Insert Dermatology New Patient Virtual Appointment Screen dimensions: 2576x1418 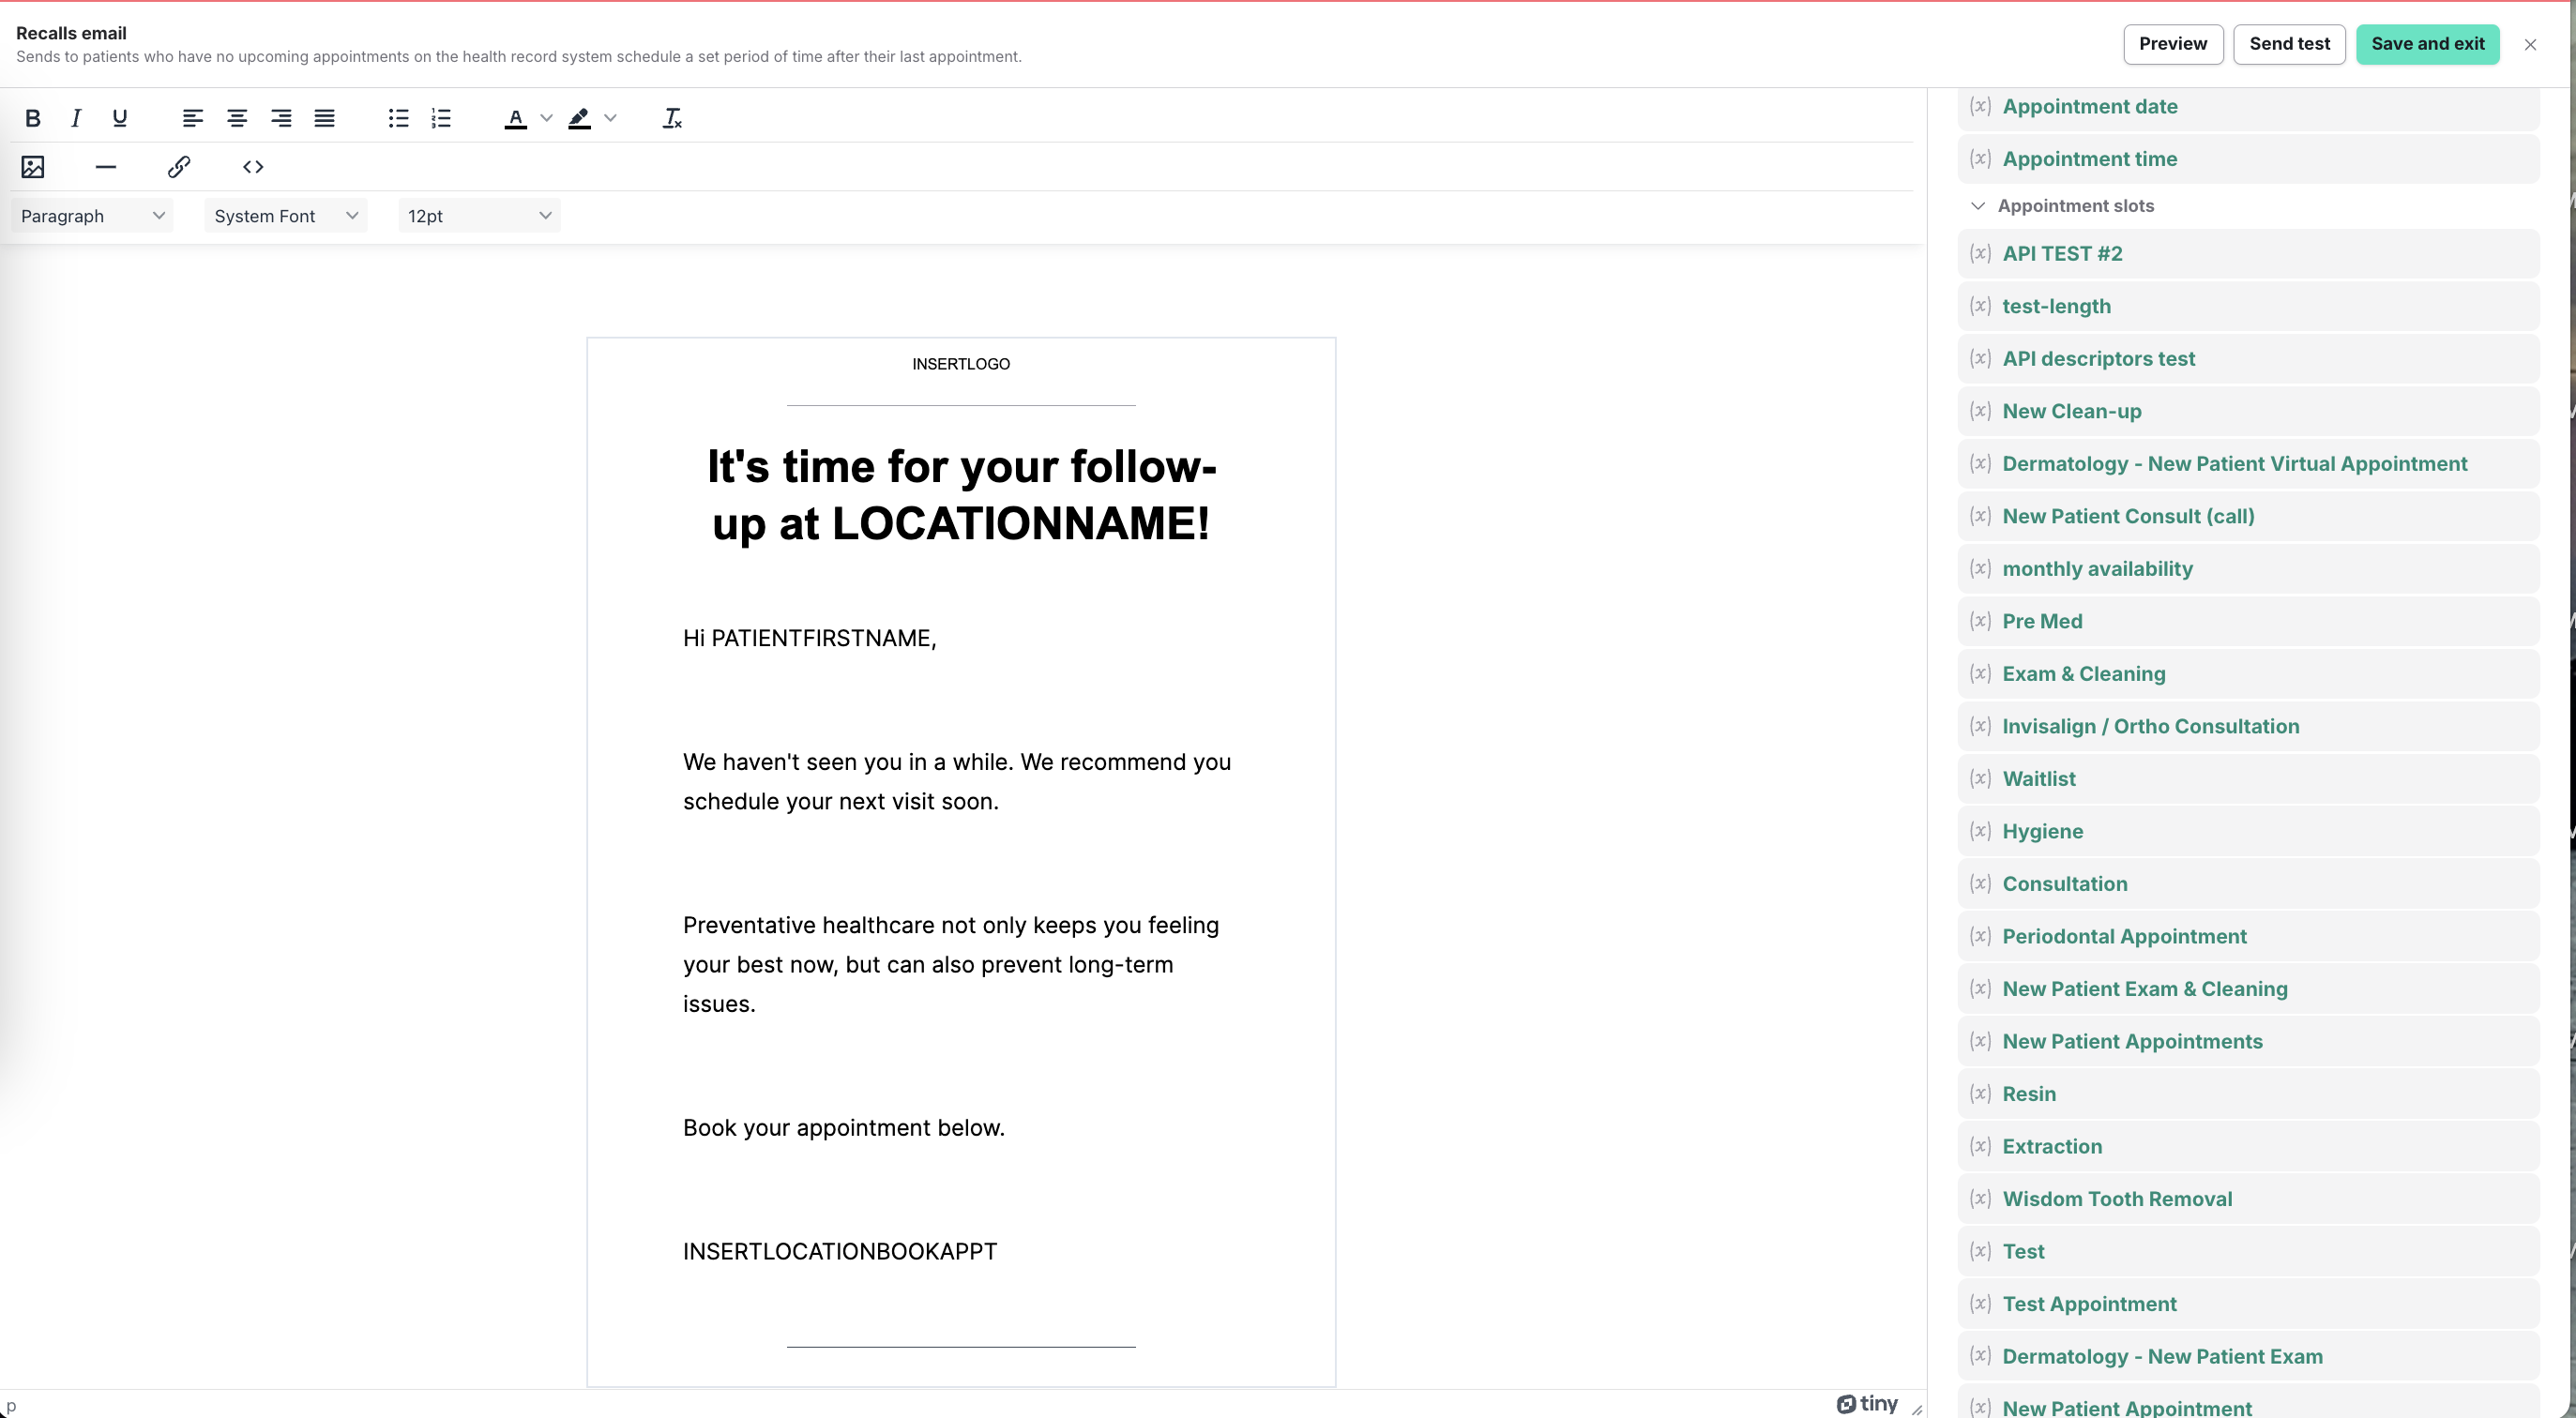(x=2248, y=464)
